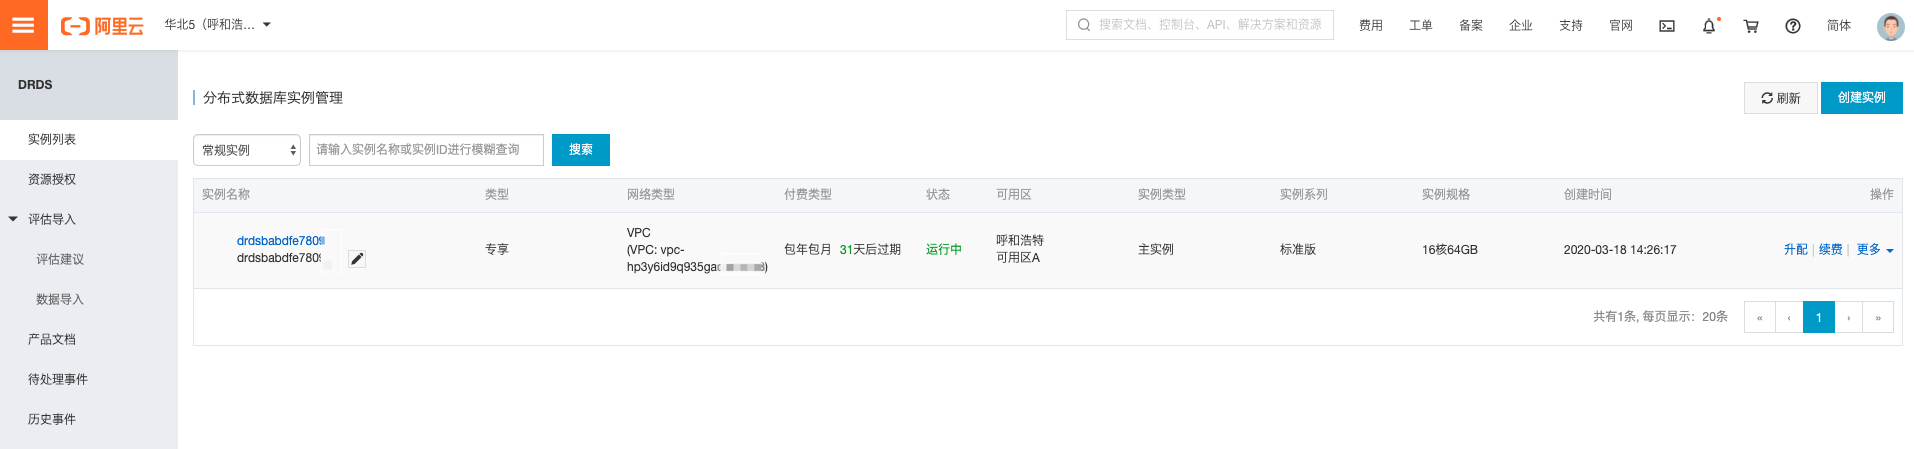Image resolution: width=1914 pixels, height=449 pixels.
Task: Click the Alibaba Cloud logo
Action: click(x=102, y=26)
